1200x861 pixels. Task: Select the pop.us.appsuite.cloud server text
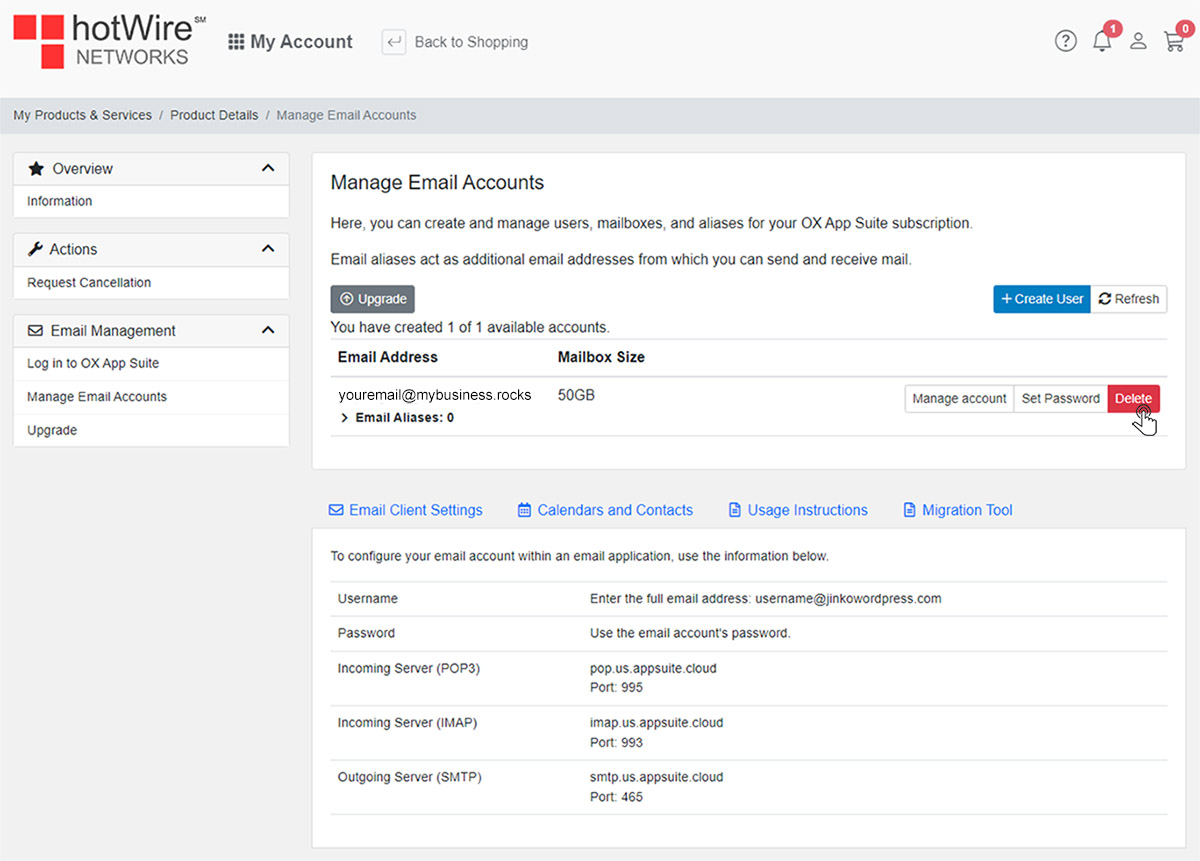pos(653,668)
